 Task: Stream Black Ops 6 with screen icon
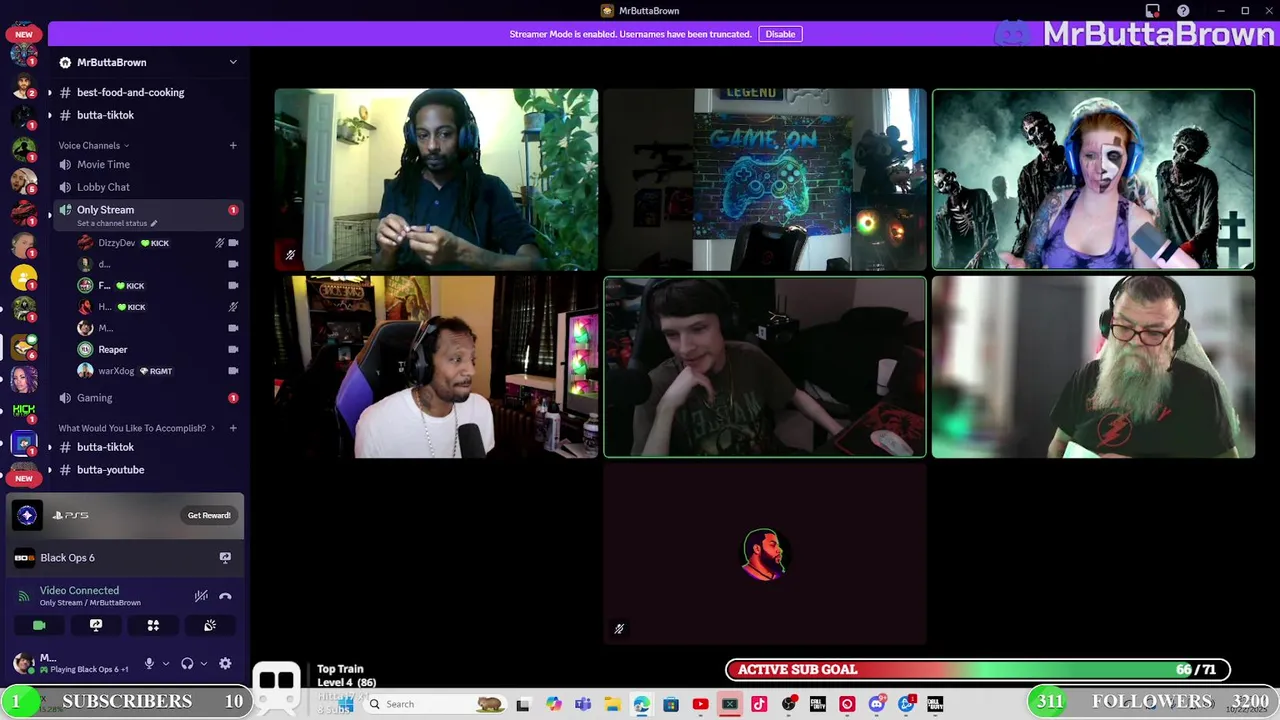pos(225,557)
